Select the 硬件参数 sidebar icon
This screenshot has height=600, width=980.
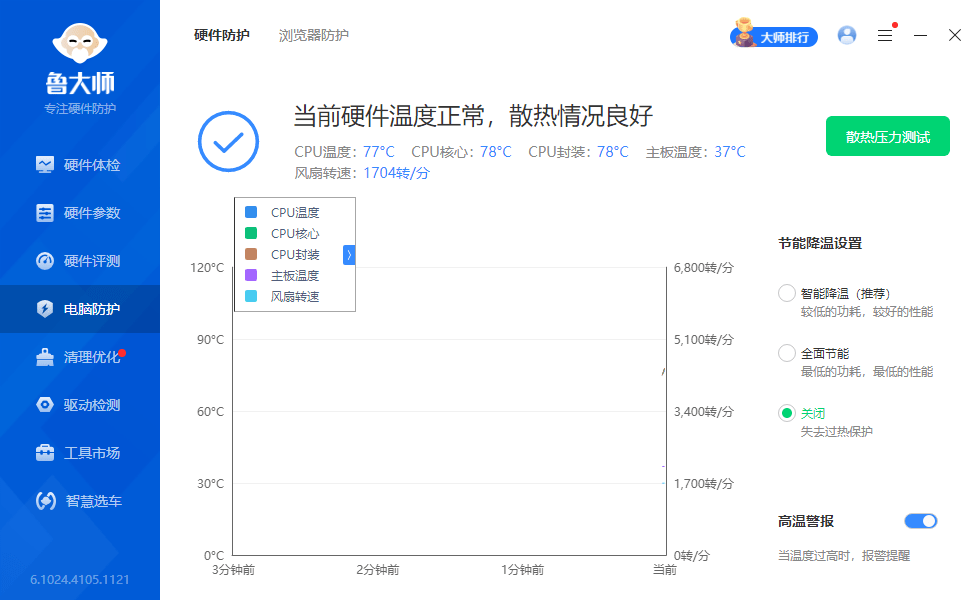(x=80, y=214)
